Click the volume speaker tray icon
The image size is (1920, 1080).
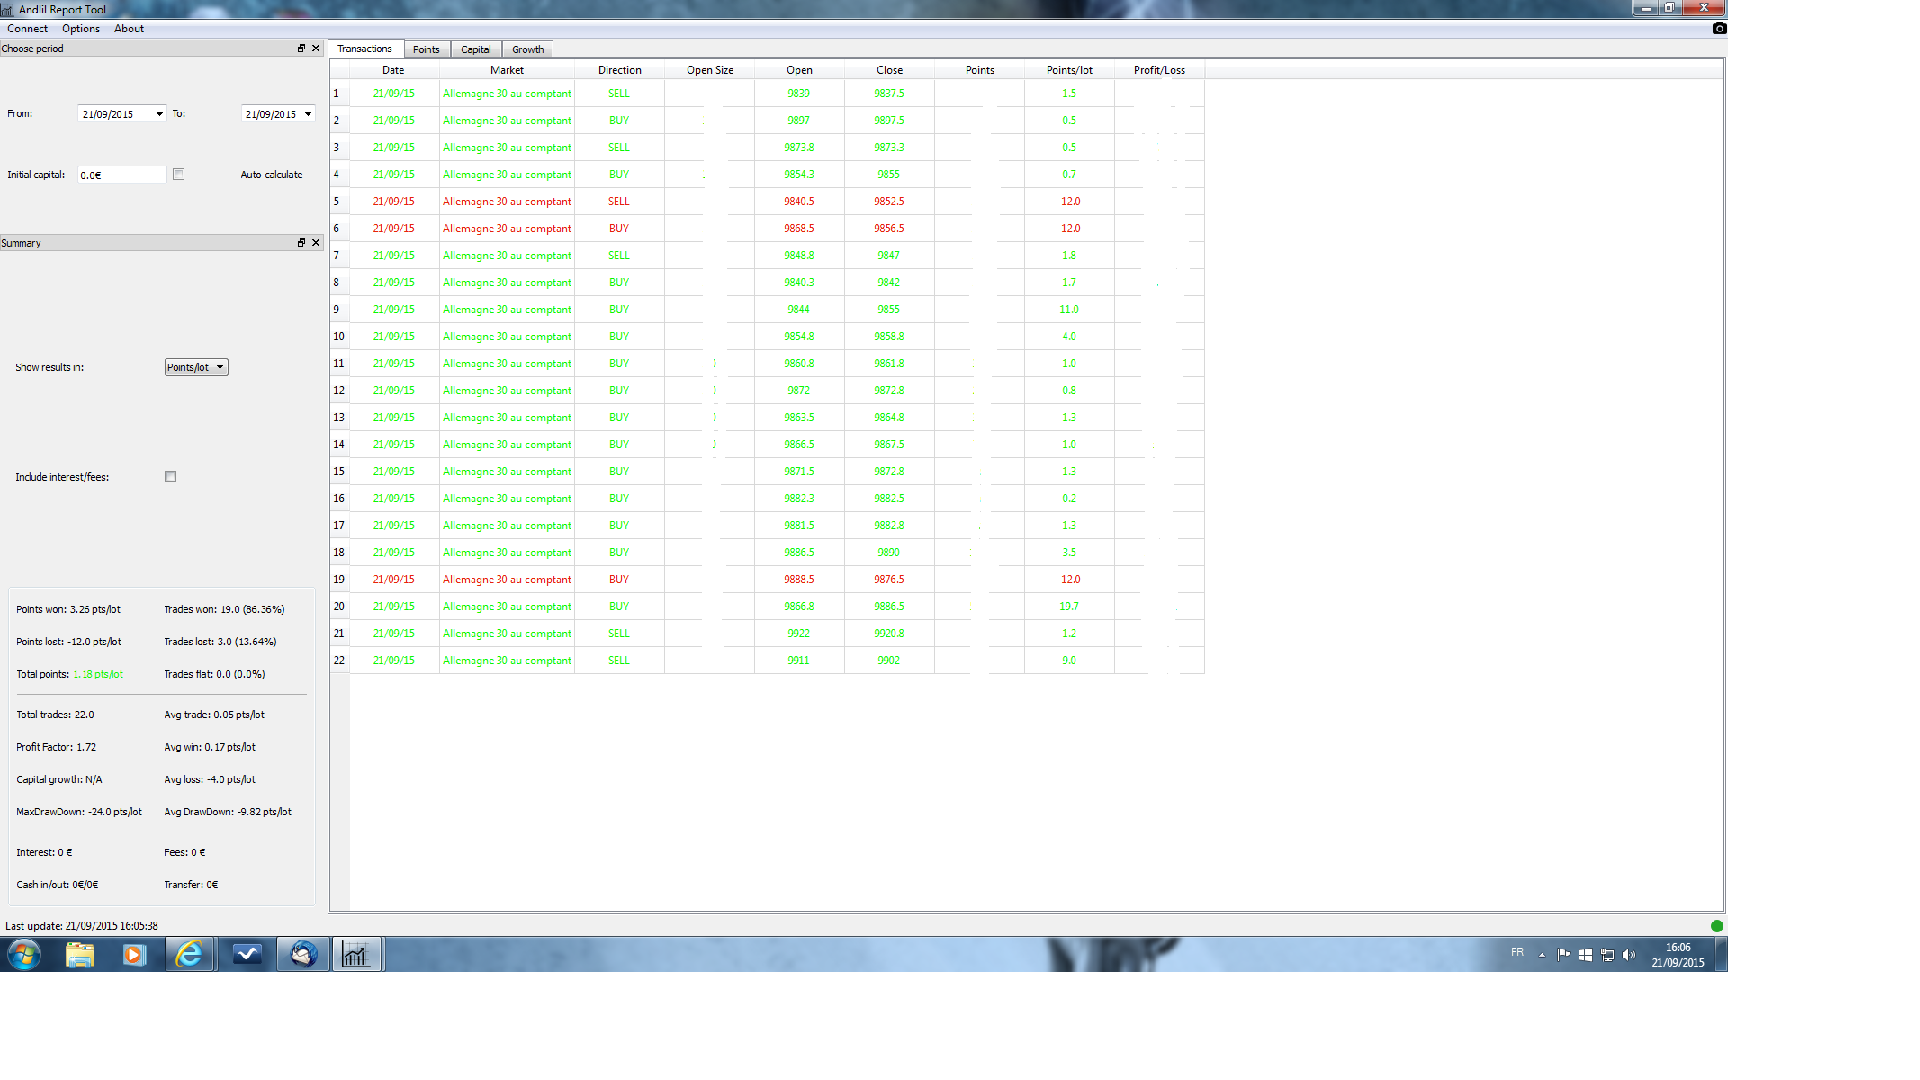coord(1629,955)
